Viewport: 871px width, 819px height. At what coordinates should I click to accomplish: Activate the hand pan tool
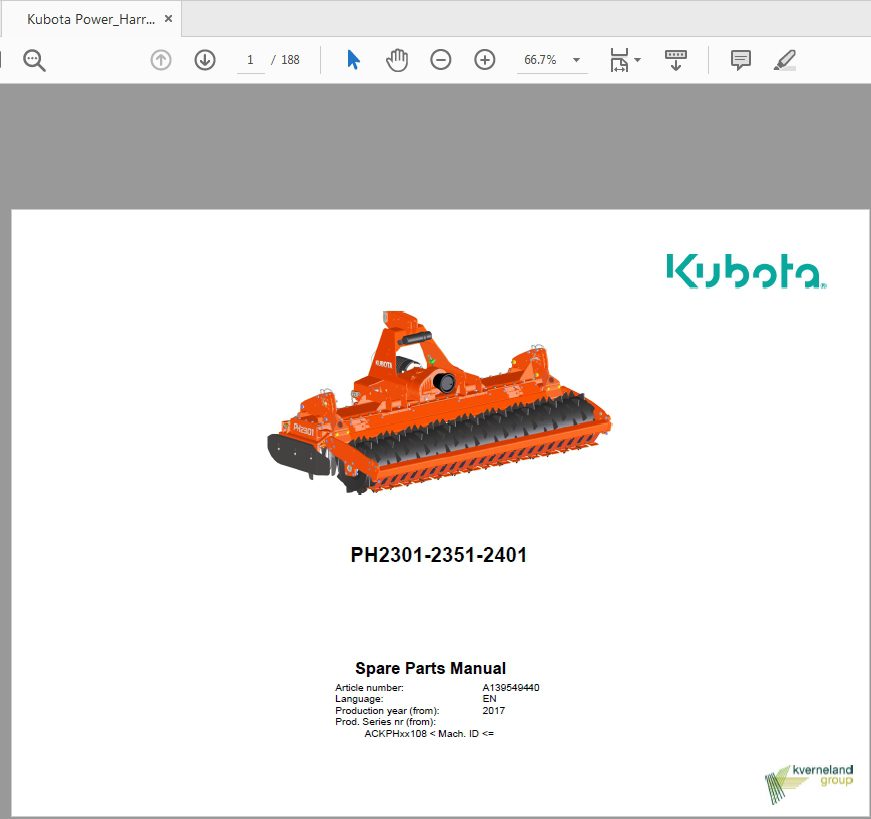click(397, 60)
